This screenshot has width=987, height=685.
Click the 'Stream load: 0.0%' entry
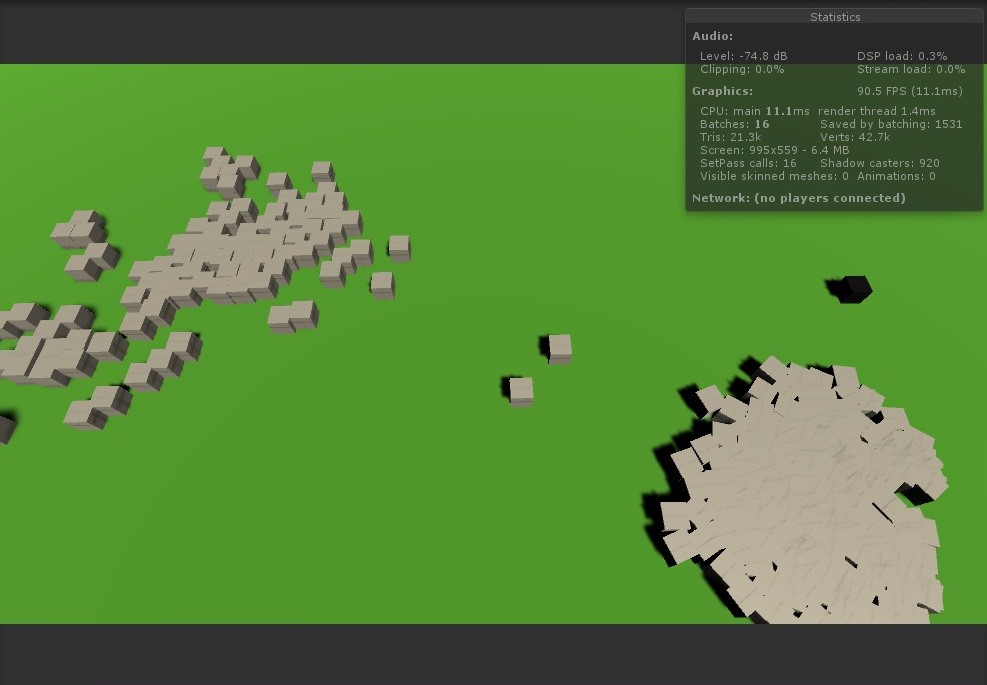[x=911, y=69]
